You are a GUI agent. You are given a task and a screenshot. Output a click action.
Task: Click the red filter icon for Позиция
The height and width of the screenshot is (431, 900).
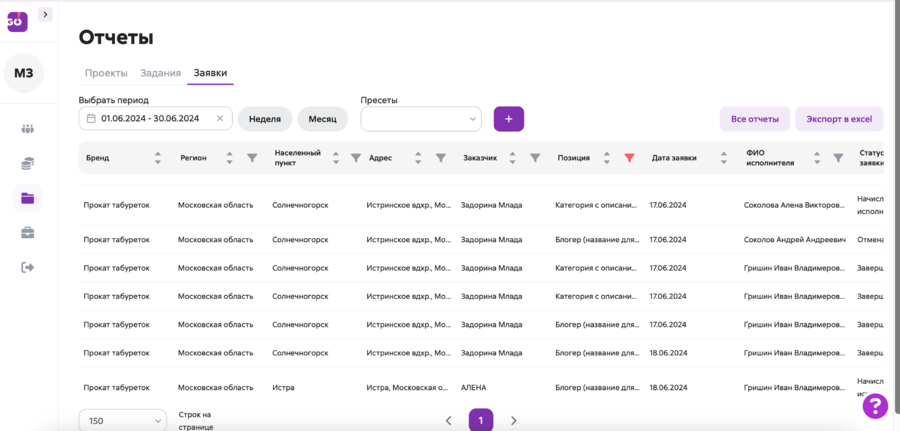tap(629, 158)
